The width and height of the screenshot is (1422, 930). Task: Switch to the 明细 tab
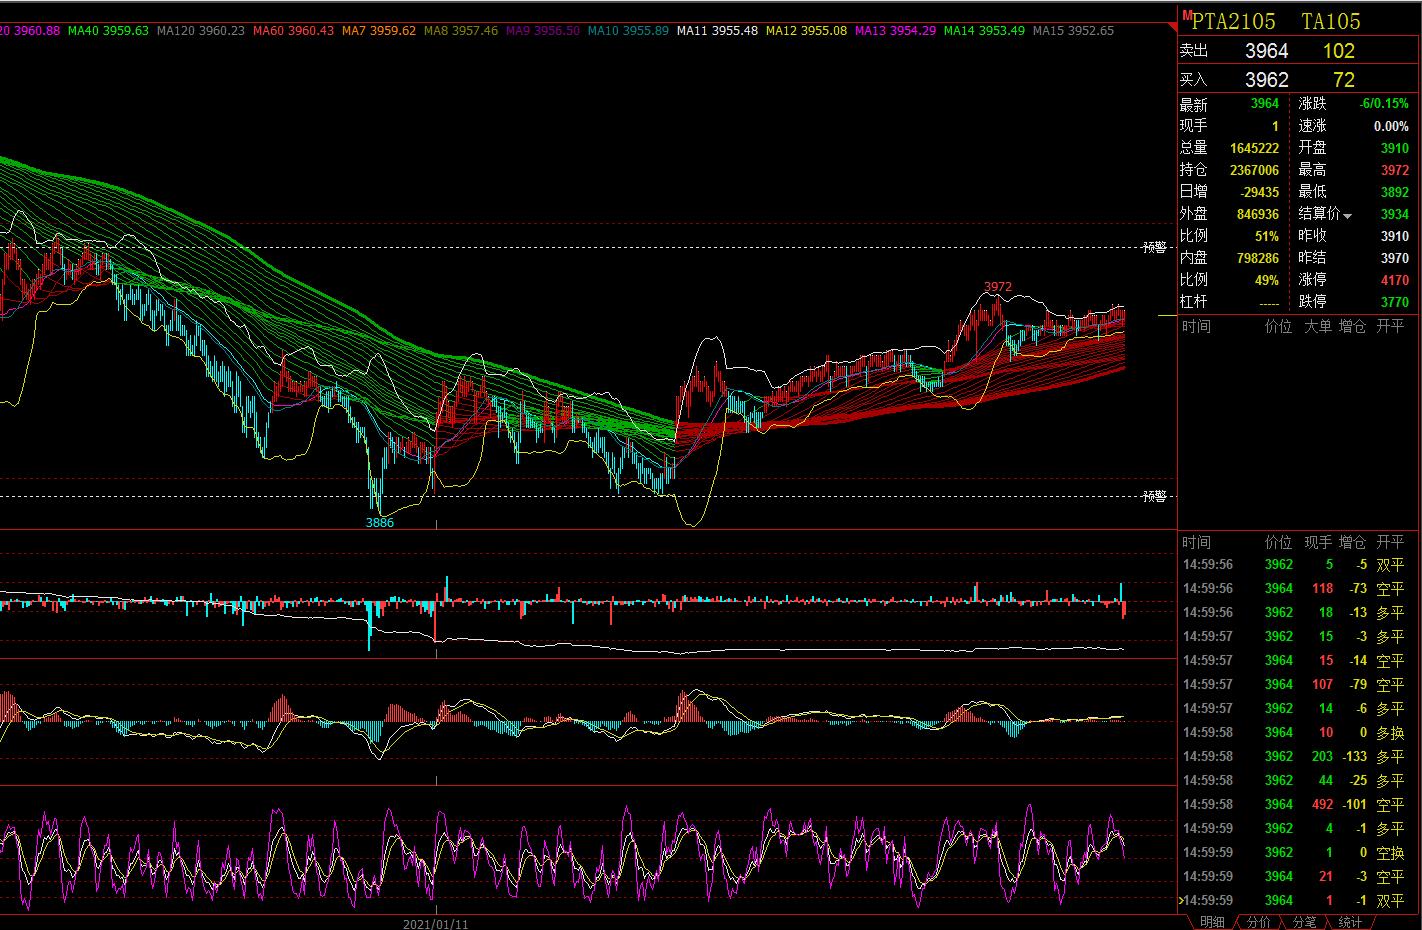(1212, 922)
